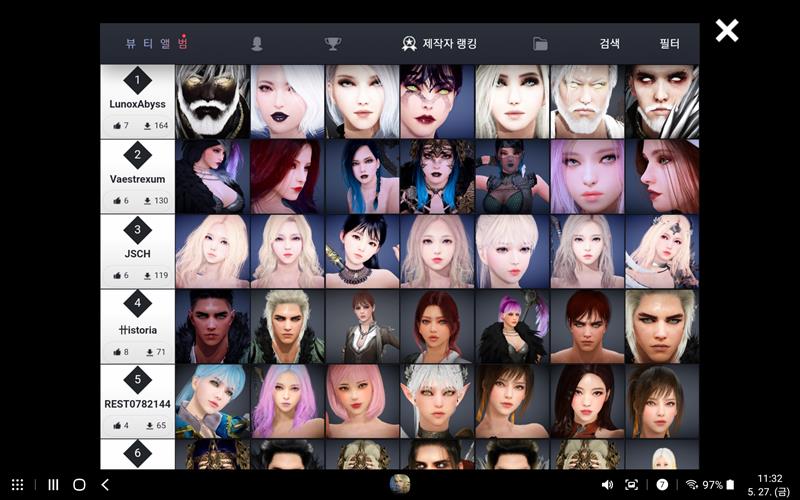Open LunoxAbyss white-bearded old man thumbnail
This screenshot has width=800, height=500.
click(x=587, y=102)
